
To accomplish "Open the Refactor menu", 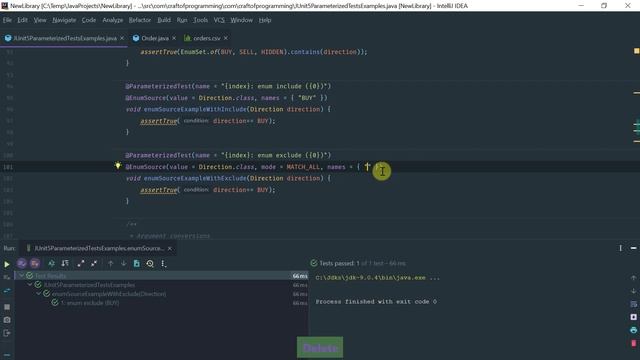I will pyautogui.click(x=140, y=20).
